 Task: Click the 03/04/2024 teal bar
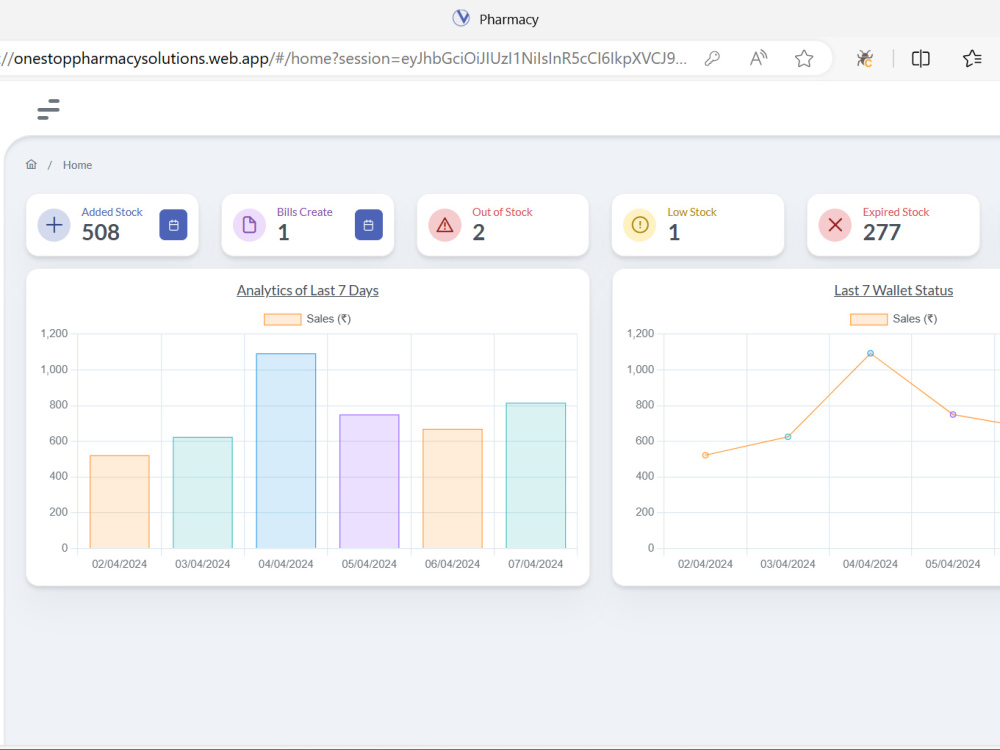203,493
